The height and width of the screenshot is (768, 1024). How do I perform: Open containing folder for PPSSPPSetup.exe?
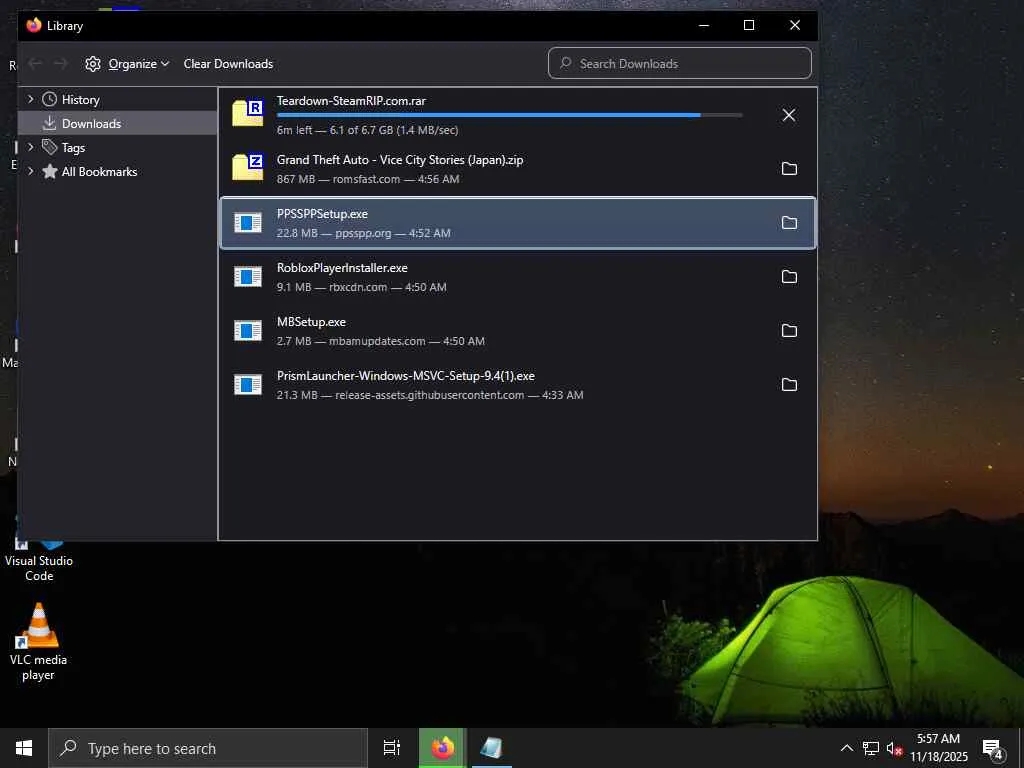789,223
